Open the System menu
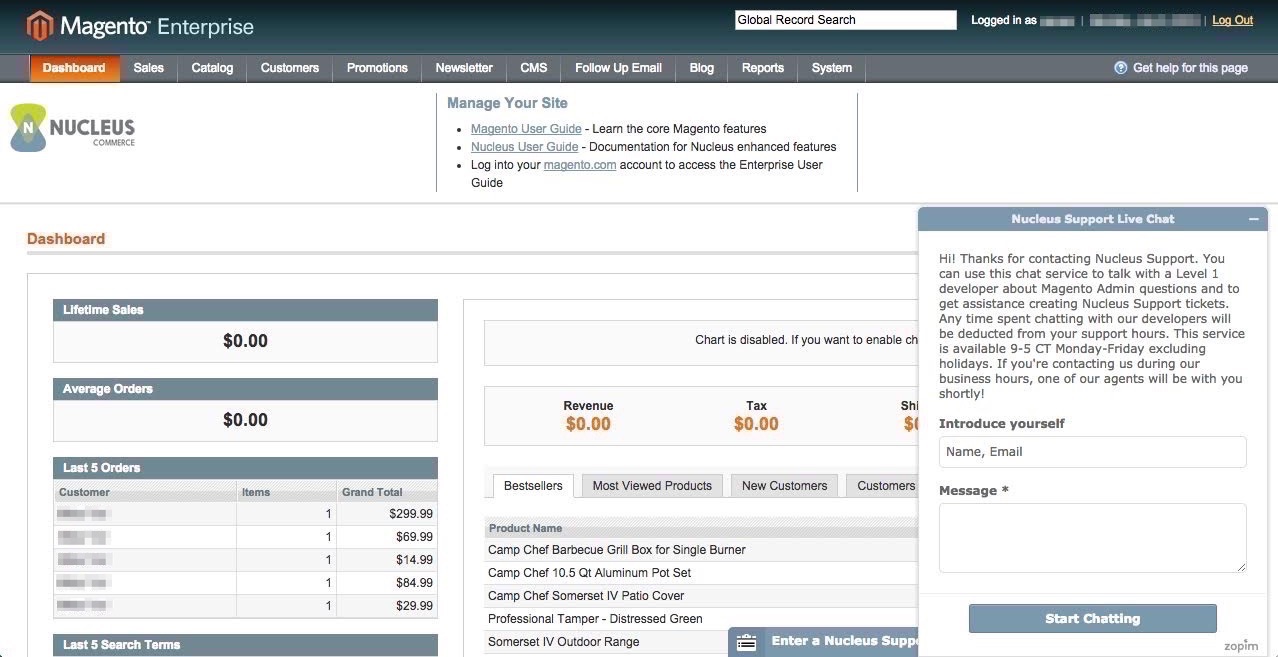The width and height of the screenshot is (1278, 657). [832, 68]
